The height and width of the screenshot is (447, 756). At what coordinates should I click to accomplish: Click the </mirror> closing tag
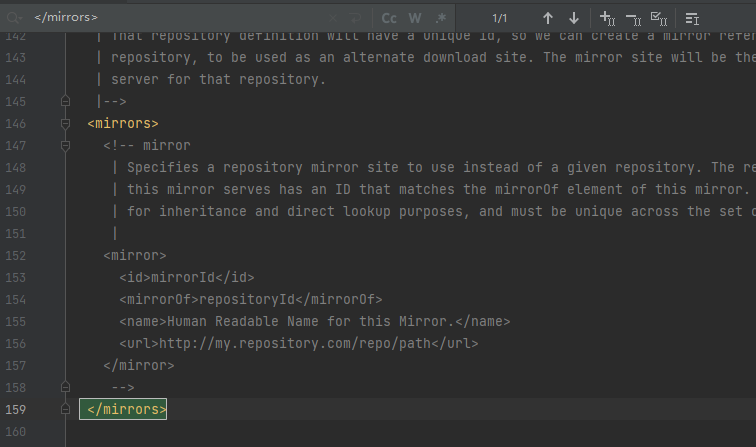pyautogui.click(x=139, y=365)
